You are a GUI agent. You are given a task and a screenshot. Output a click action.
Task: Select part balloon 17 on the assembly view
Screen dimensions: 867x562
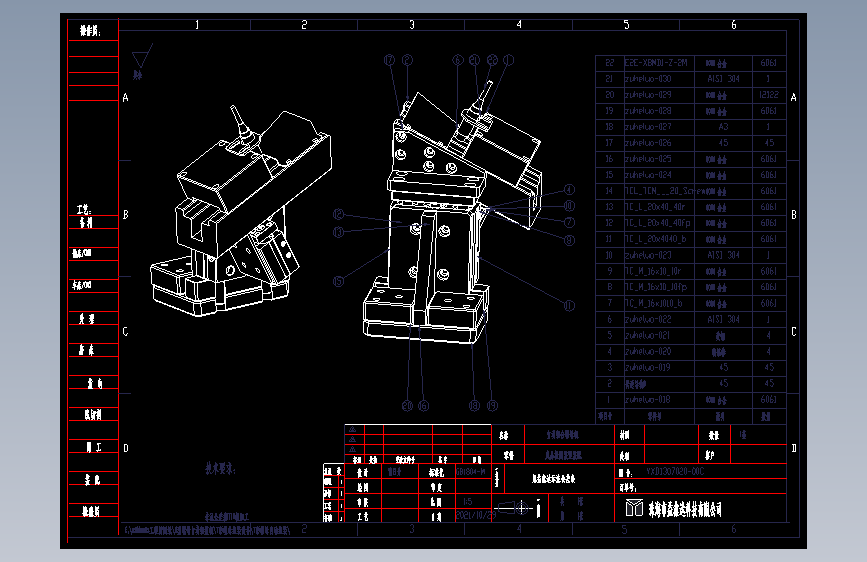click(389, 60)
